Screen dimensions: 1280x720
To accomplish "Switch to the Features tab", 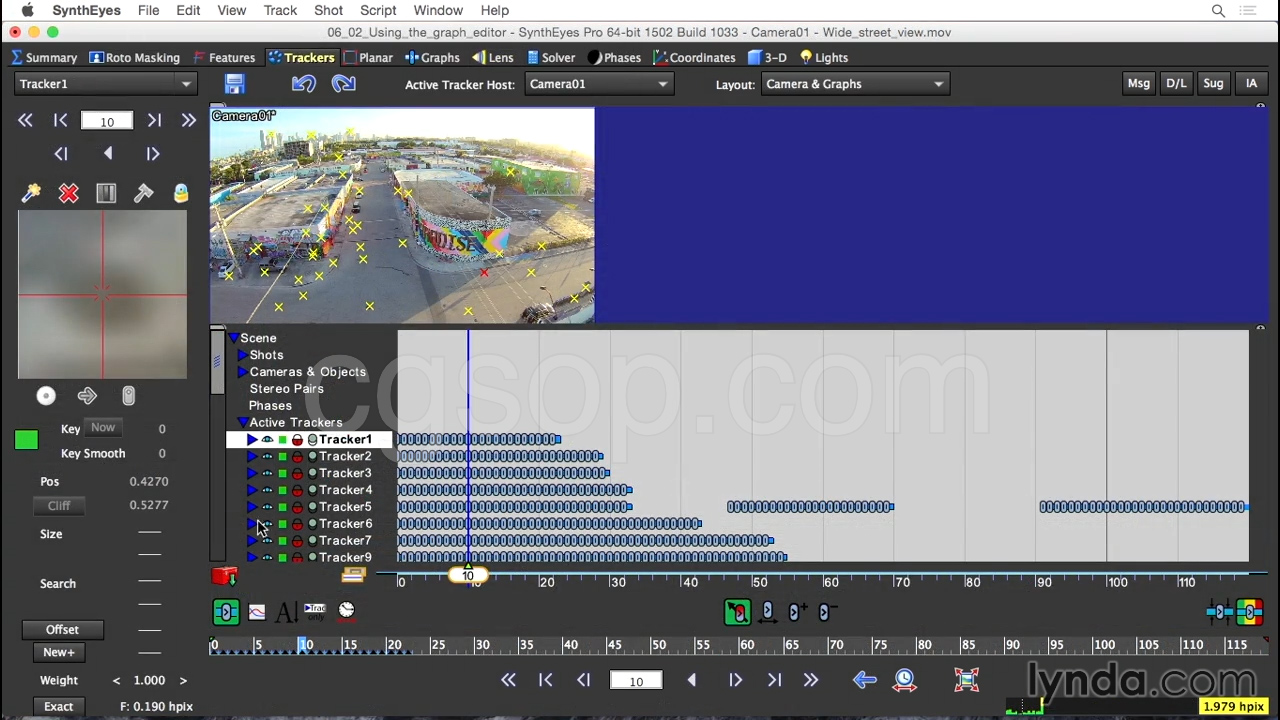I will [x=224, y=58].
